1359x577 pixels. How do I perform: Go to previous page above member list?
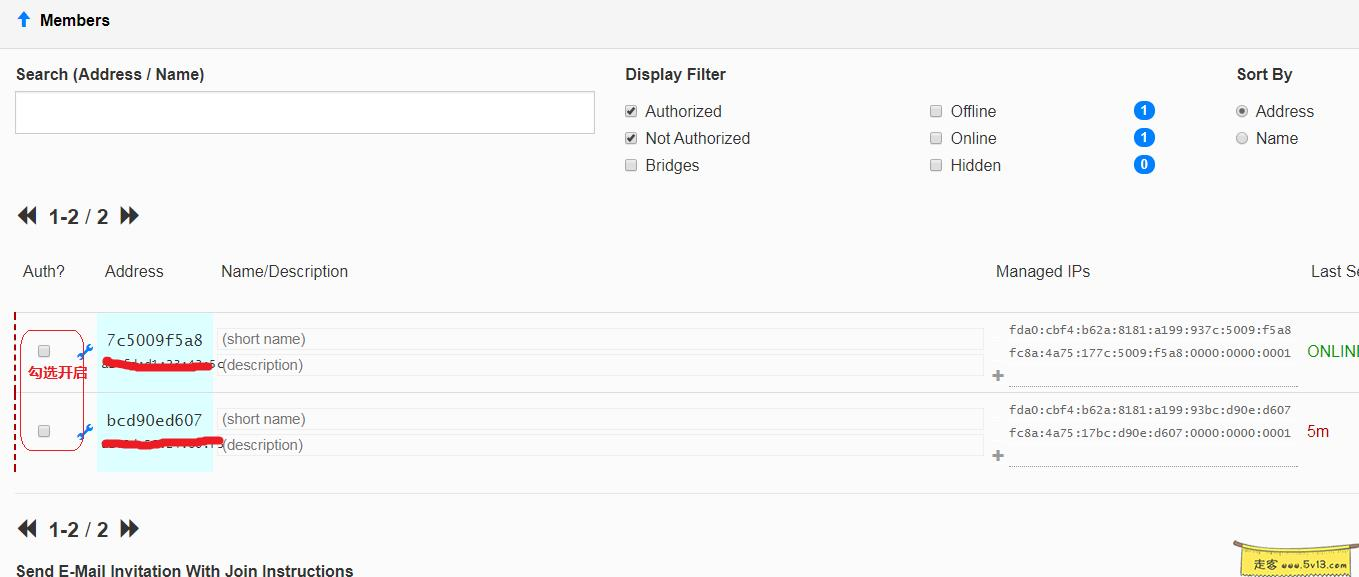[x=28, y=216]
